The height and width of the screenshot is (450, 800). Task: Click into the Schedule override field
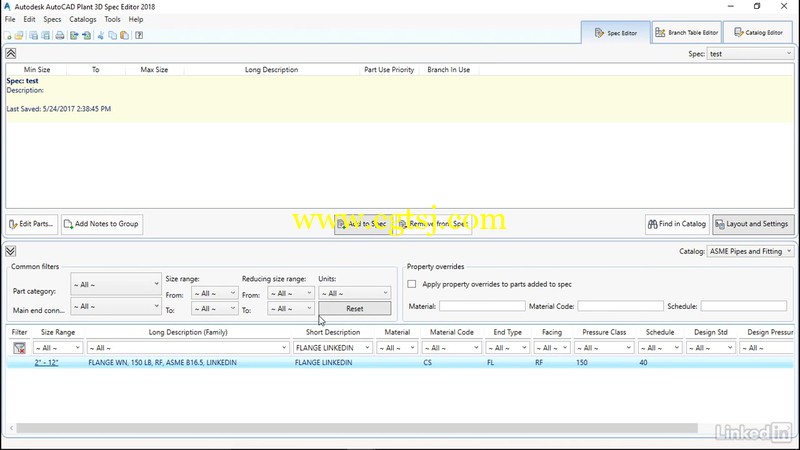743,306
